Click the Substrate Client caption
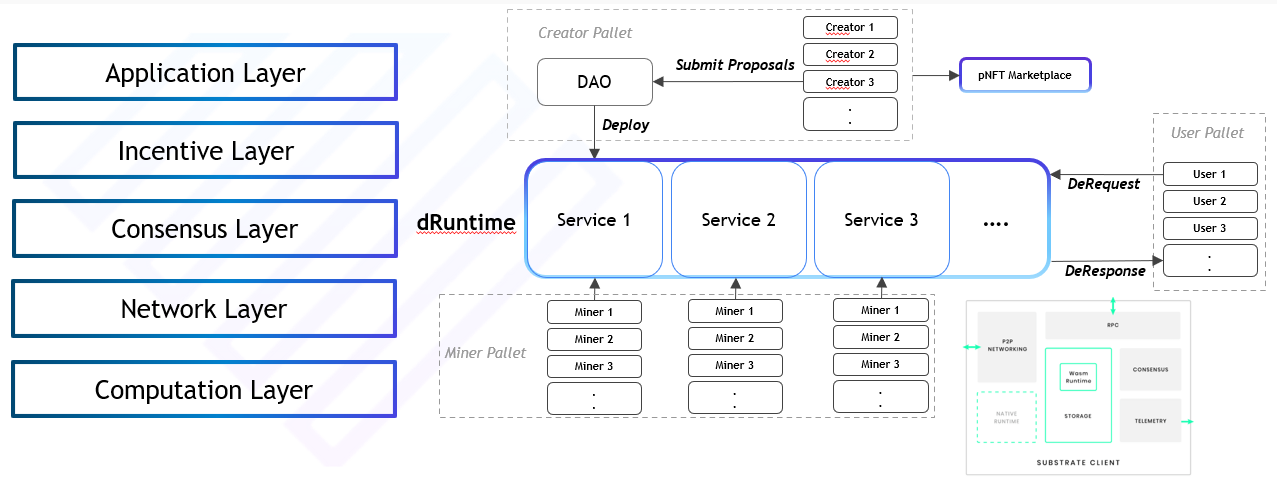The height and width of the screenshot is (480, 1277). [x=1078, y=463]
